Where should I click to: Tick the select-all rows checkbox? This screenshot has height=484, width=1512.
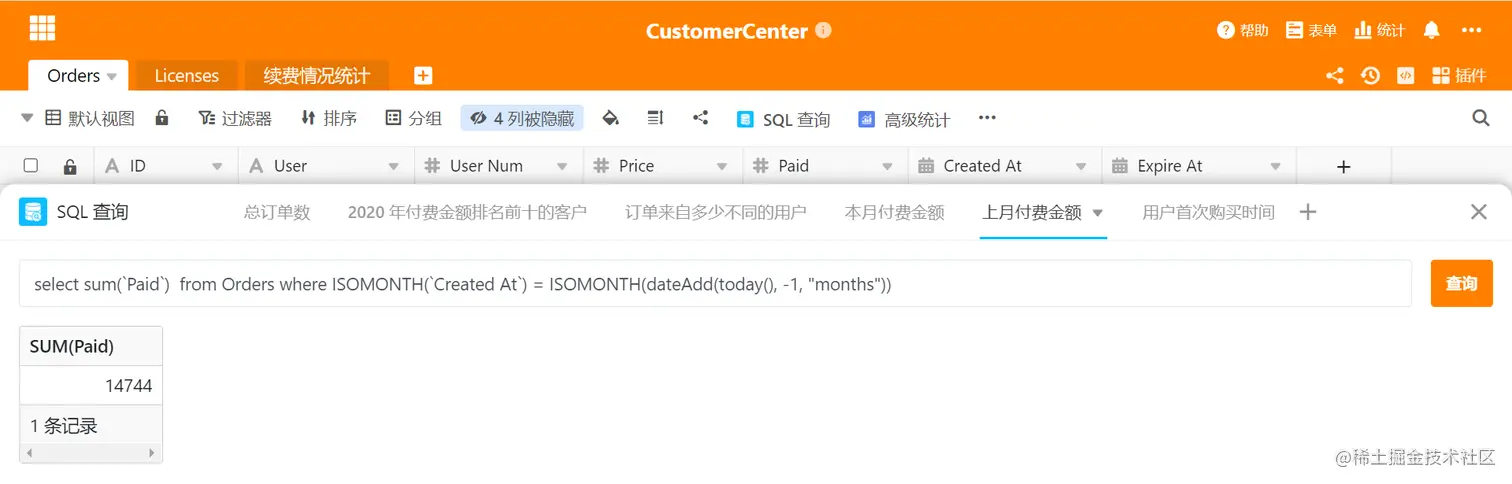[31, 165]
